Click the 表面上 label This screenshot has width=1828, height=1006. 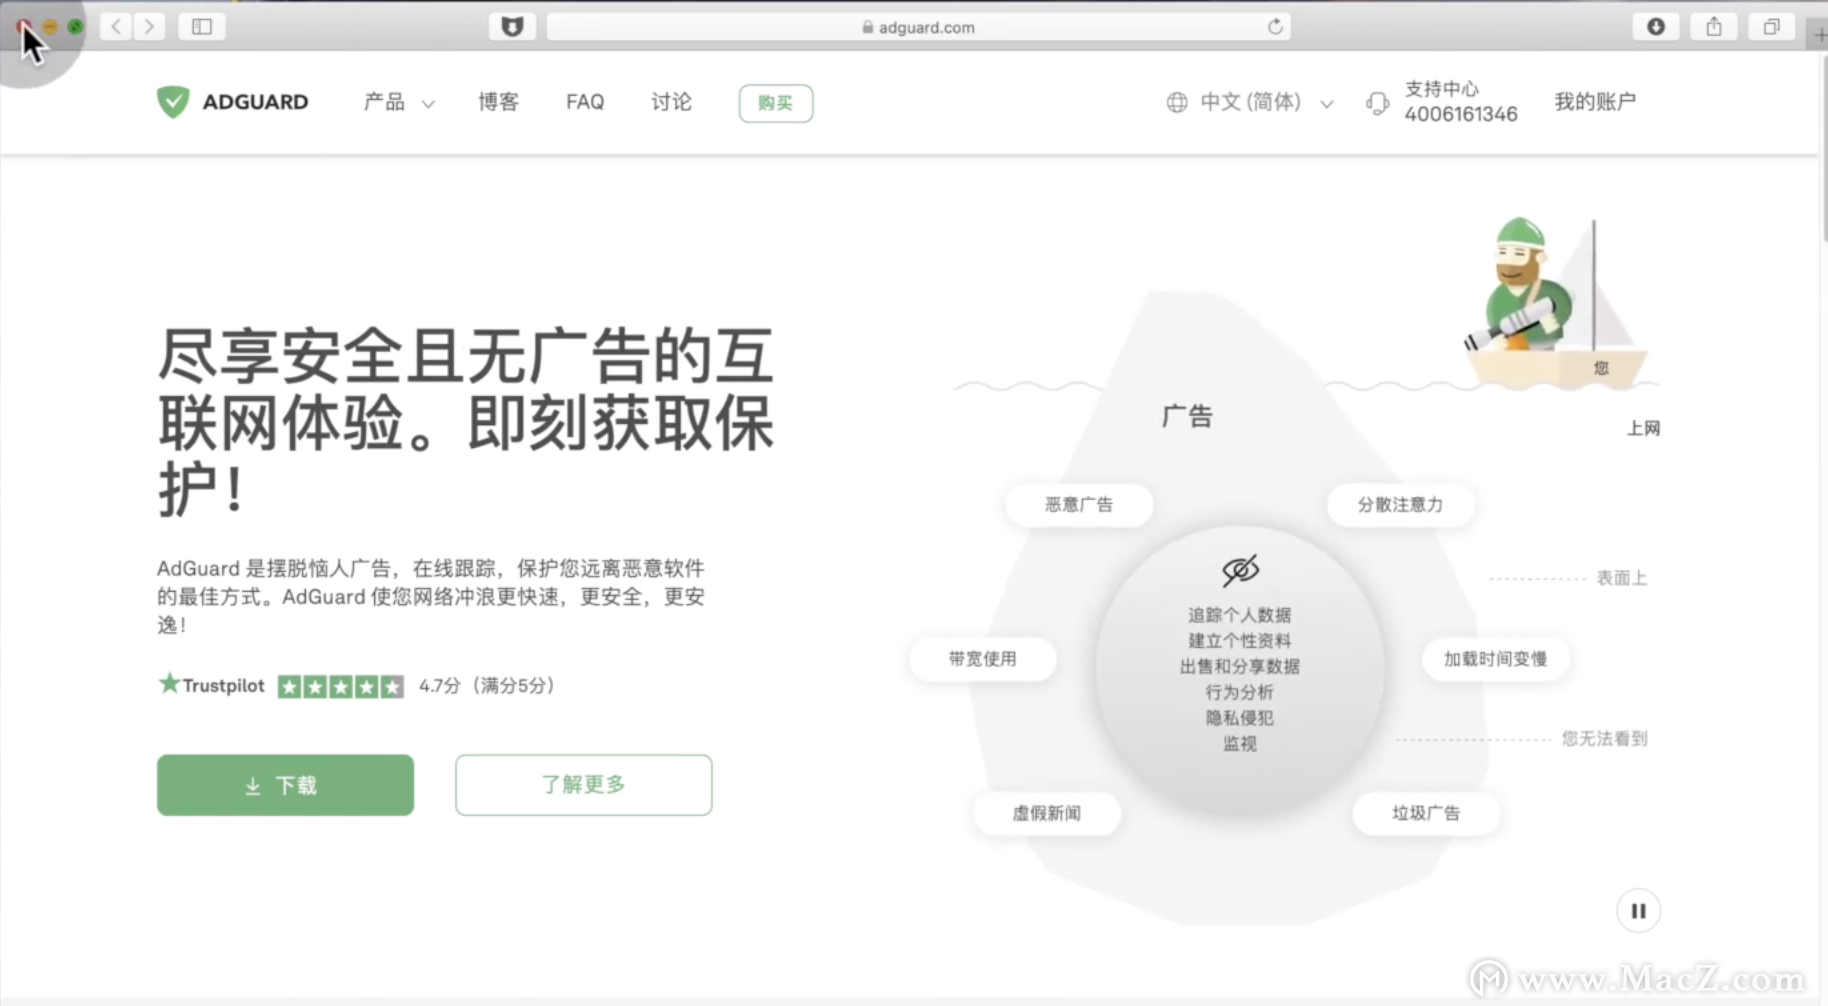[x=1621, y=578]
